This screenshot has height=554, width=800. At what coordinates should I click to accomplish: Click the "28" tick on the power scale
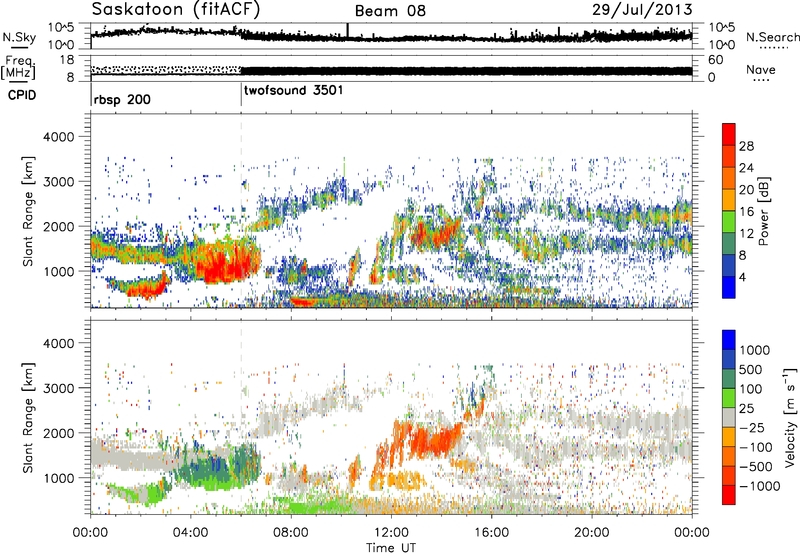click(746, 146)
